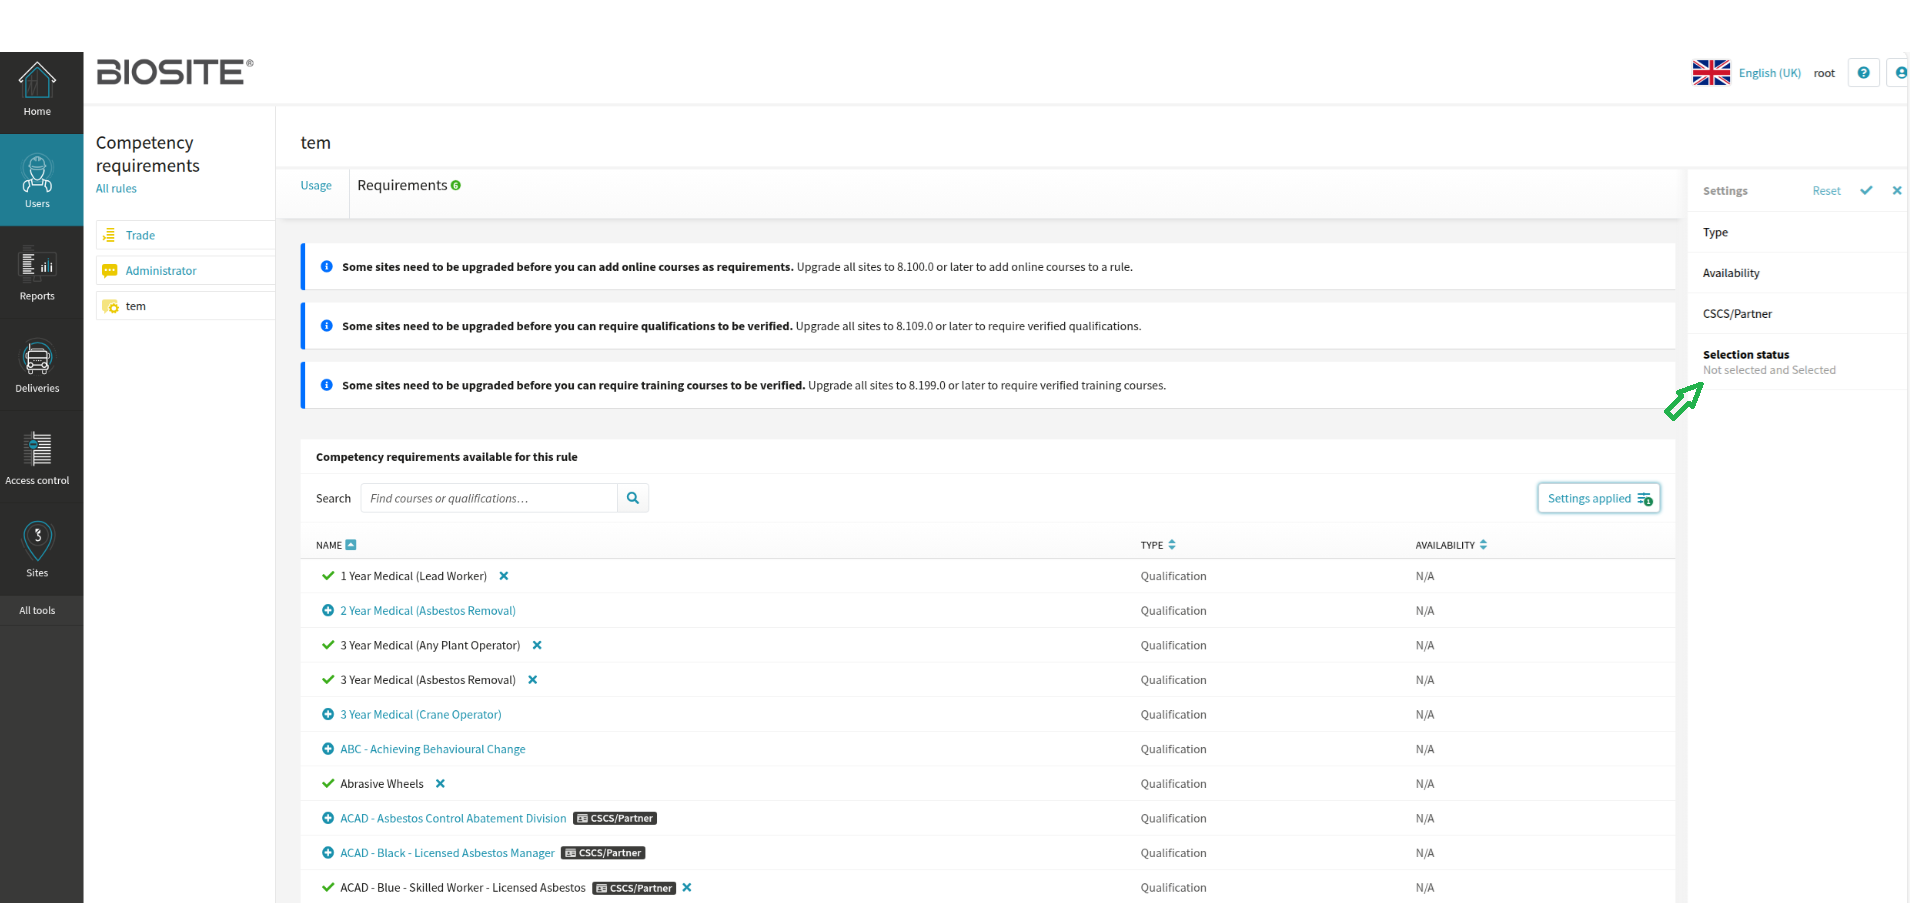Image resolution: width=1912 pixels, height=903 pixels.
Task: Go to All rules link
Action: pos(116,189)
